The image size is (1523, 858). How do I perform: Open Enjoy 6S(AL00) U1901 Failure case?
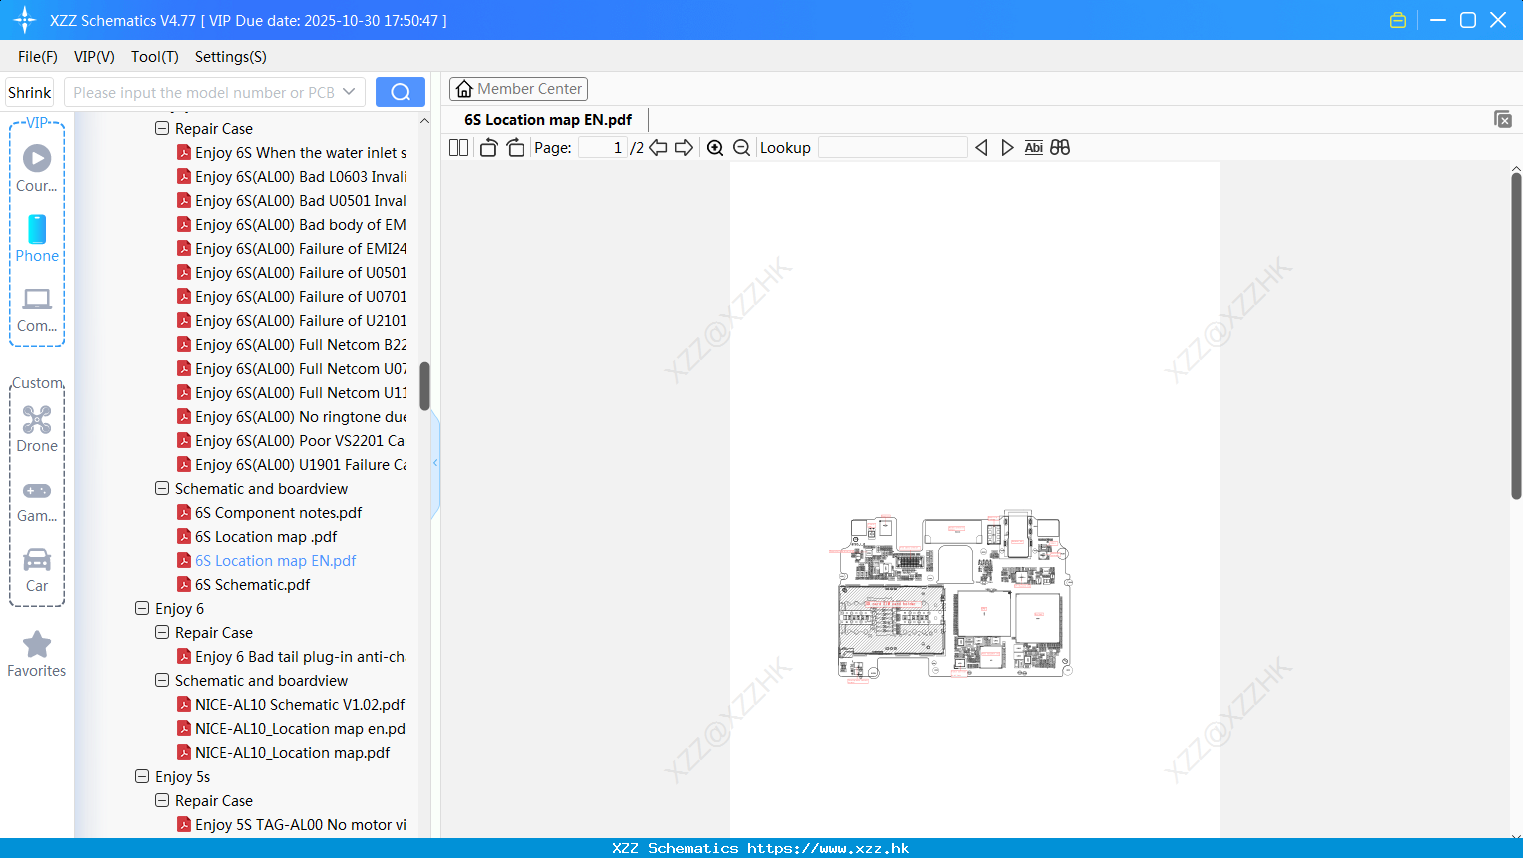[292, 465]
